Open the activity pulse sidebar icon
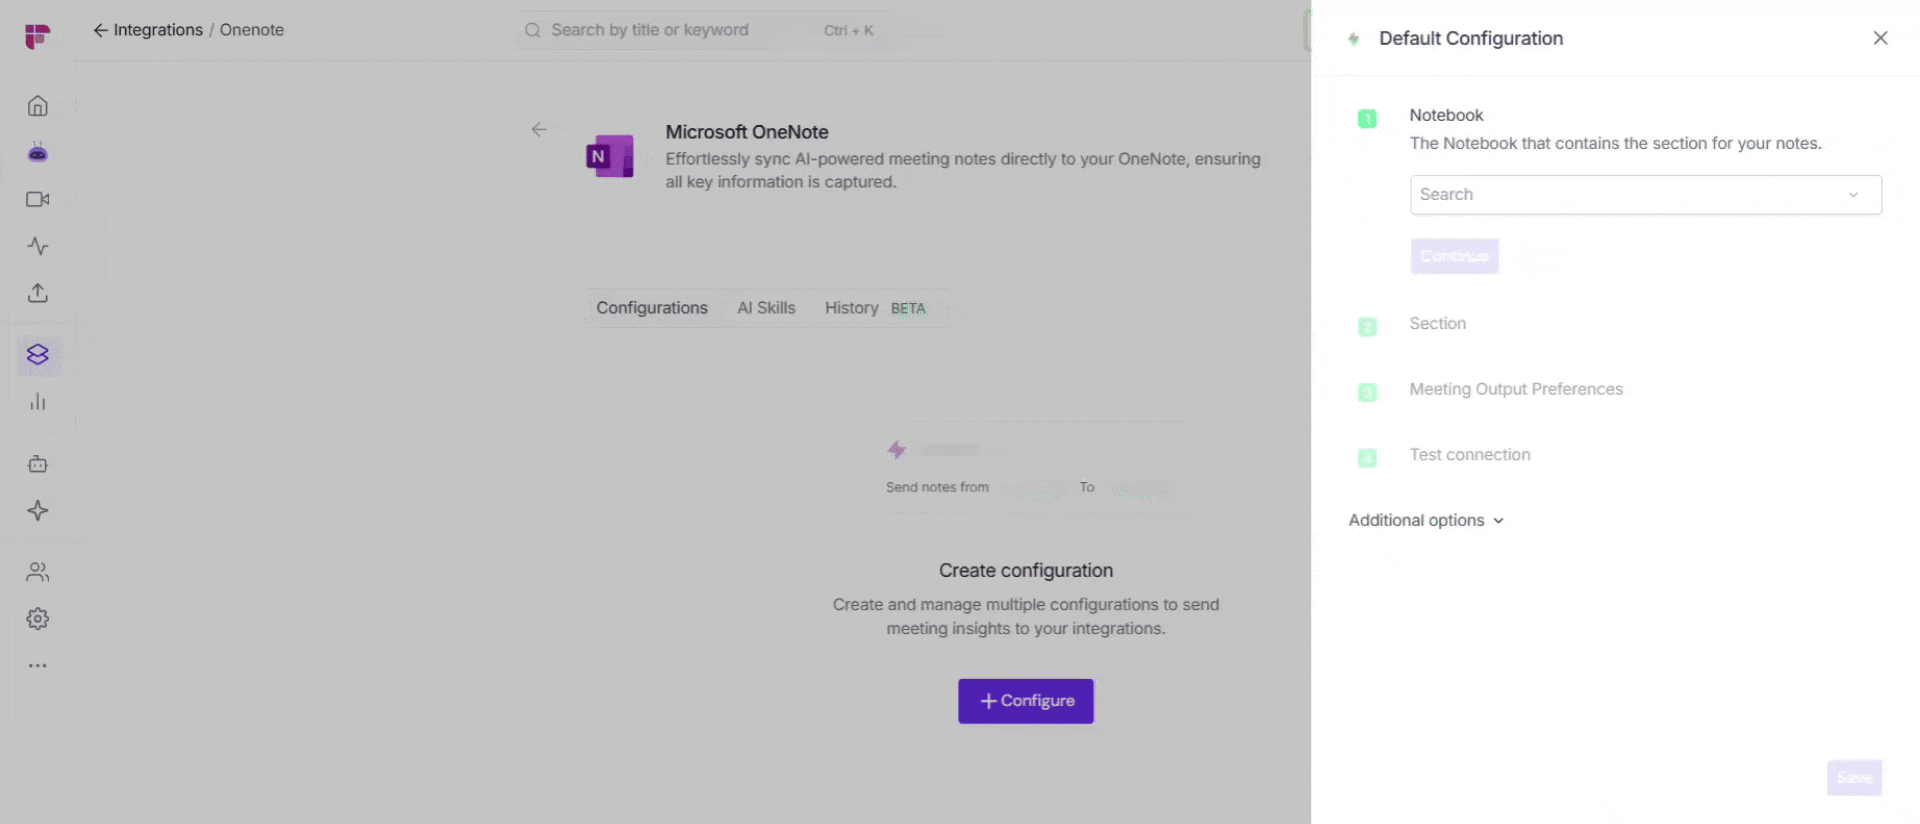The width and height of the screenshot is (1920, 824). (38, 246)
